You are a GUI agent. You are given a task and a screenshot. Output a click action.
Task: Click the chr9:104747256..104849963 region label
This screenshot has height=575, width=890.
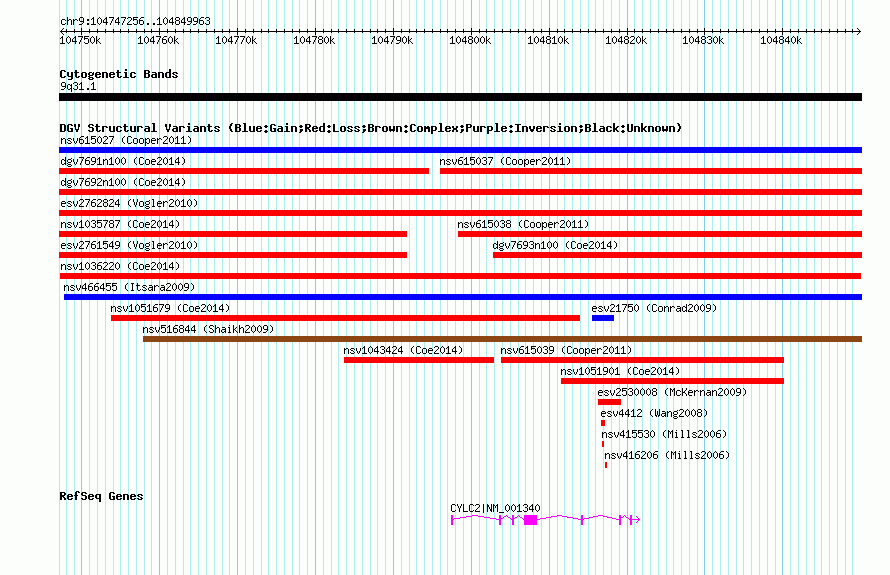click(135, 21)
